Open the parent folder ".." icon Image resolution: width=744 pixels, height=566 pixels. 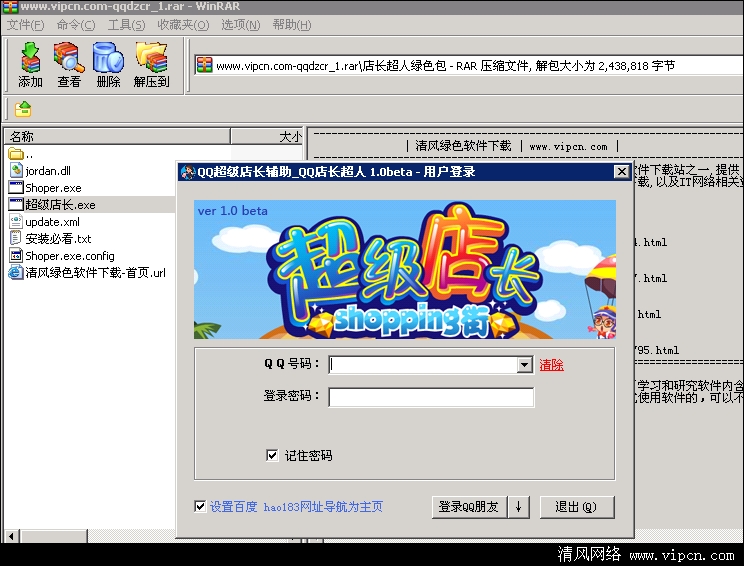16,154
